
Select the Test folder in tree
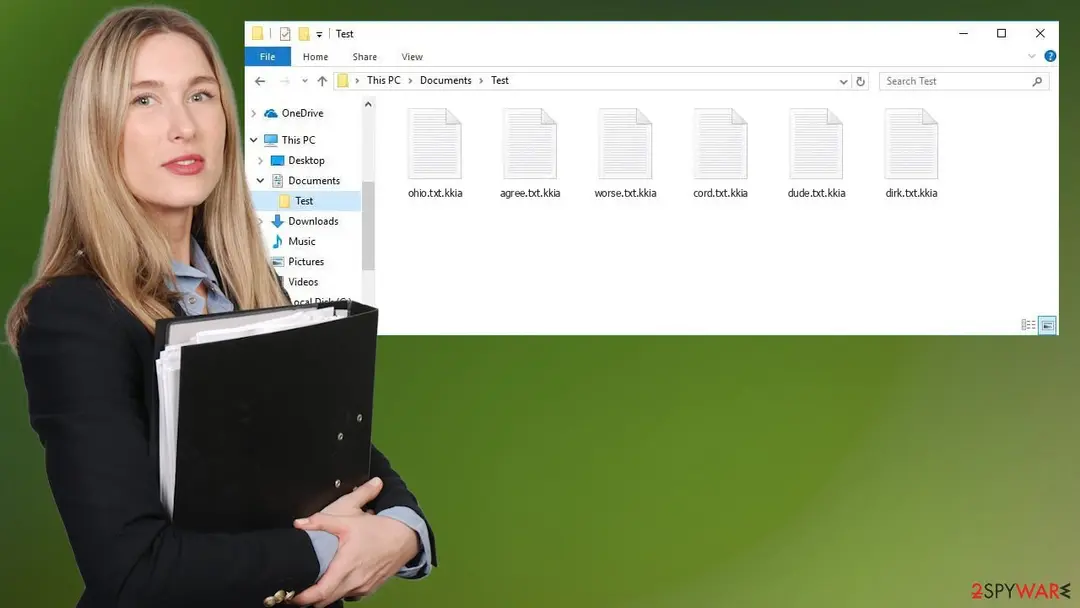tap(304, 201)
